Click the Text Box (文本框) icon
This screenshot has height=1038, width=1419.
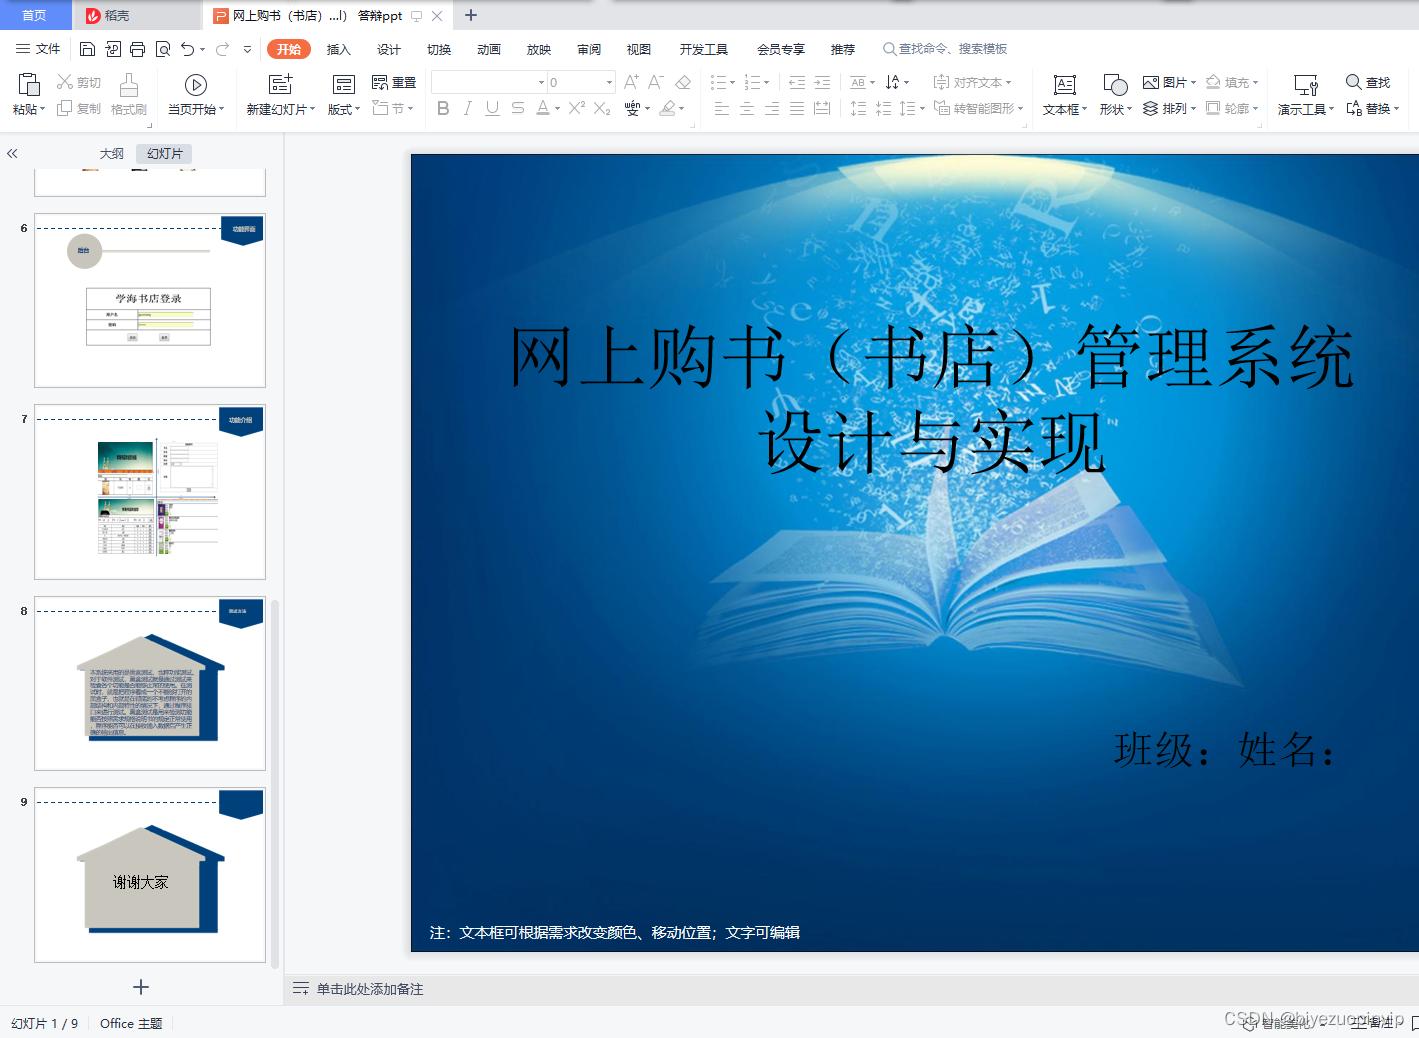click(1065, 85)
